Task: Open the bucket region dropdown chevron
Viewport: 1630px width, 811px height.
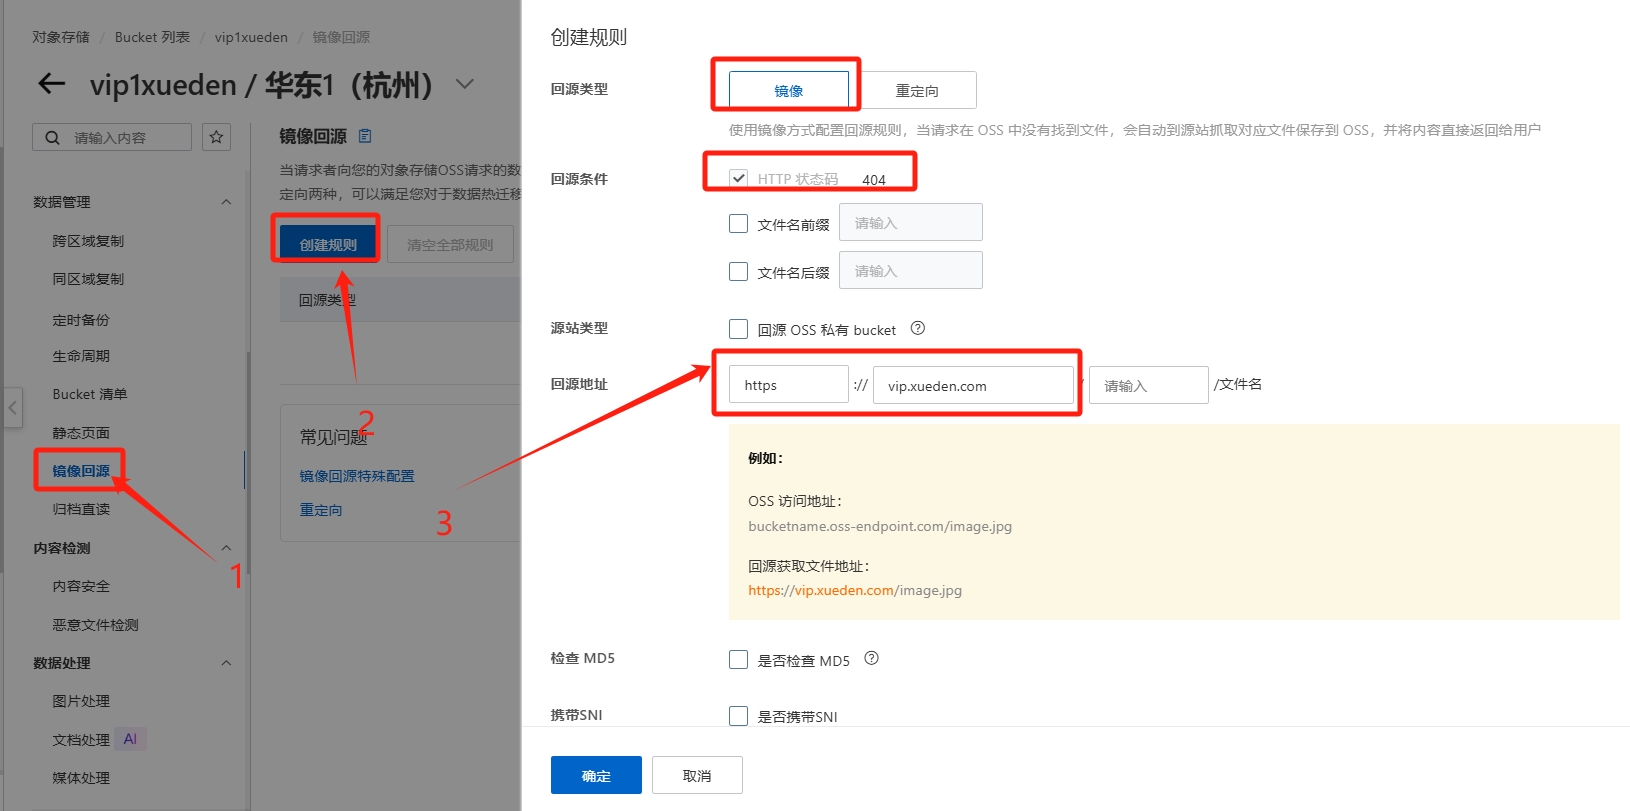Action: [465, 84]
